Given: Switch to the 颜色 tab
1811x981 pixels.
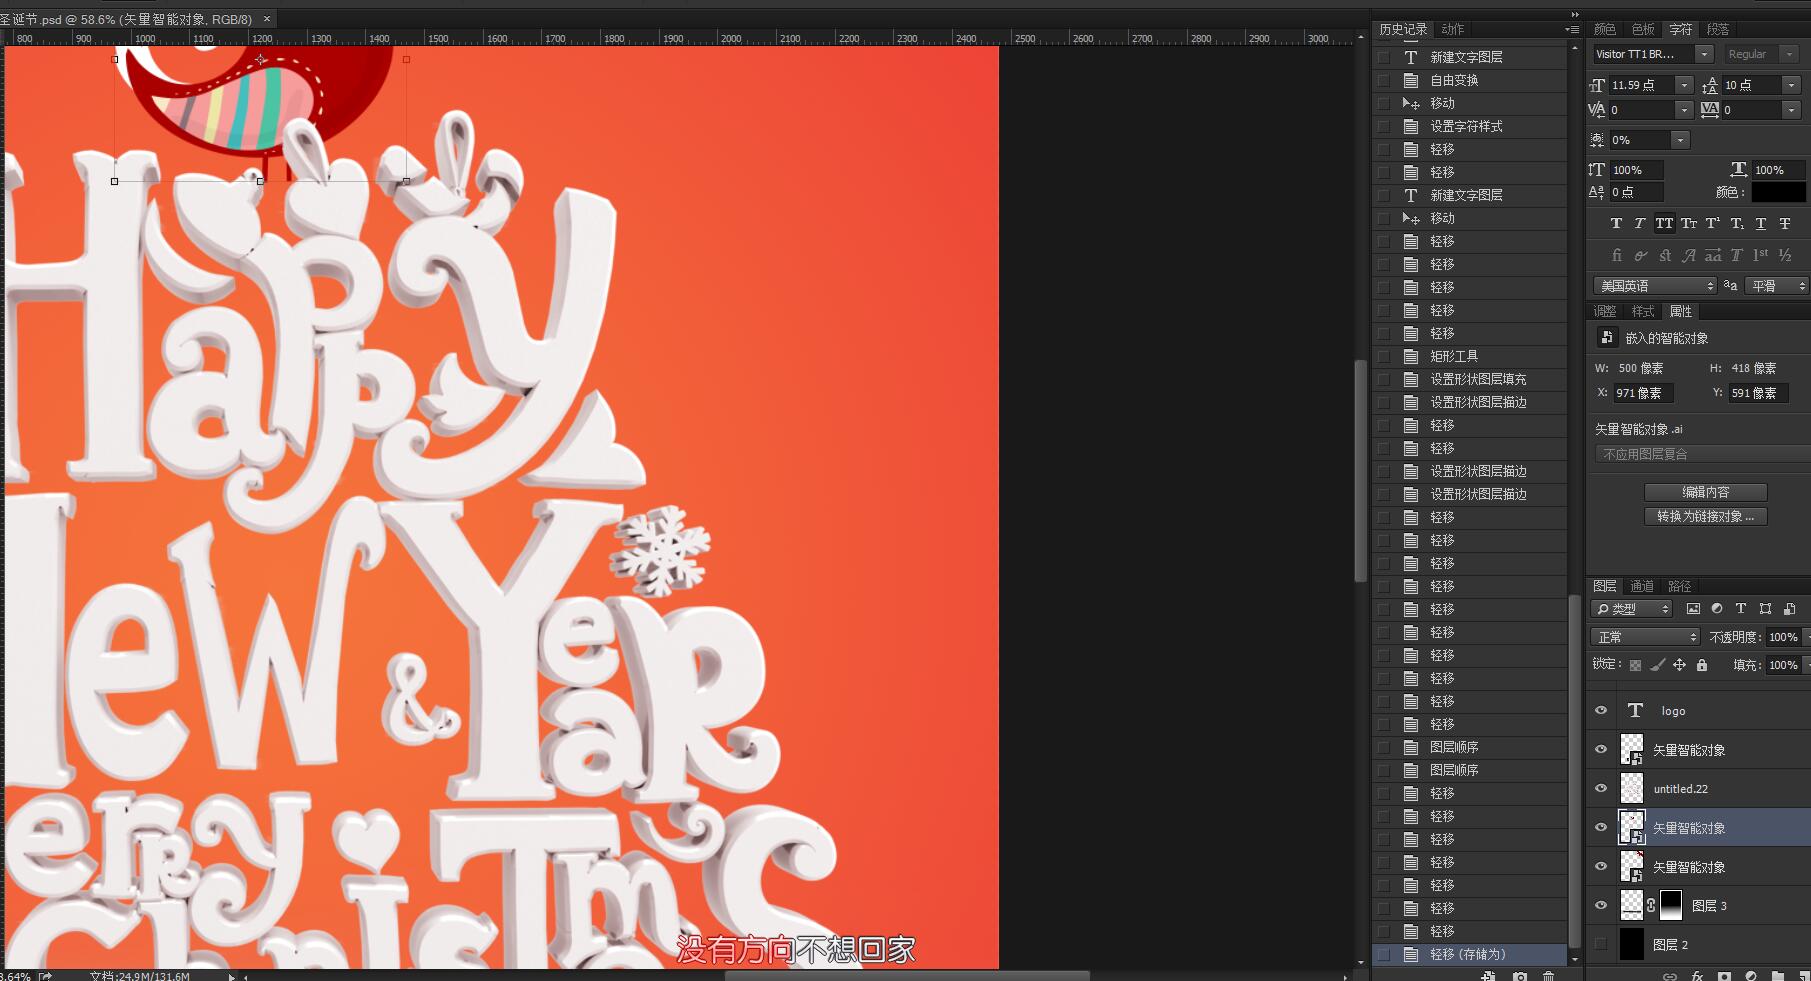Looking at the screenshot, I should point(1605,29).
